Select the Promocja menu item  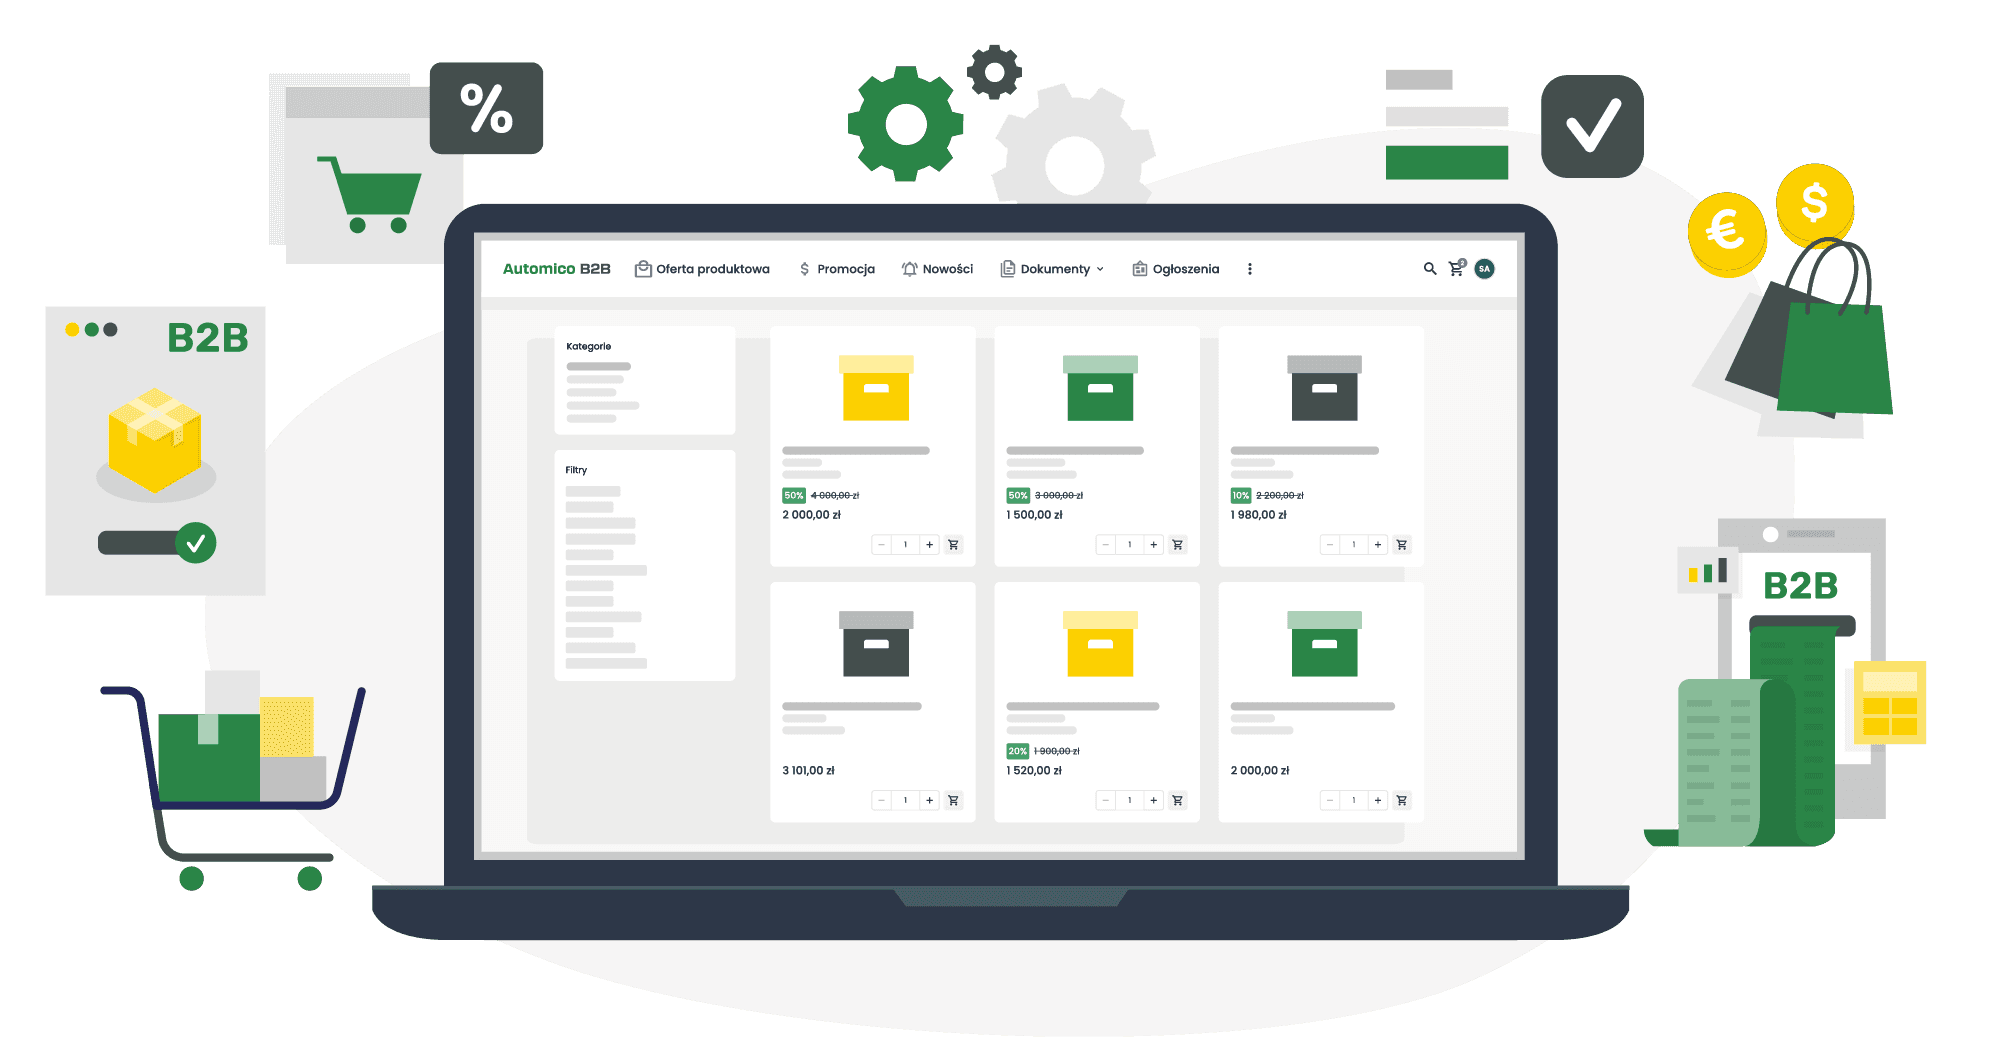coord(837,269)
